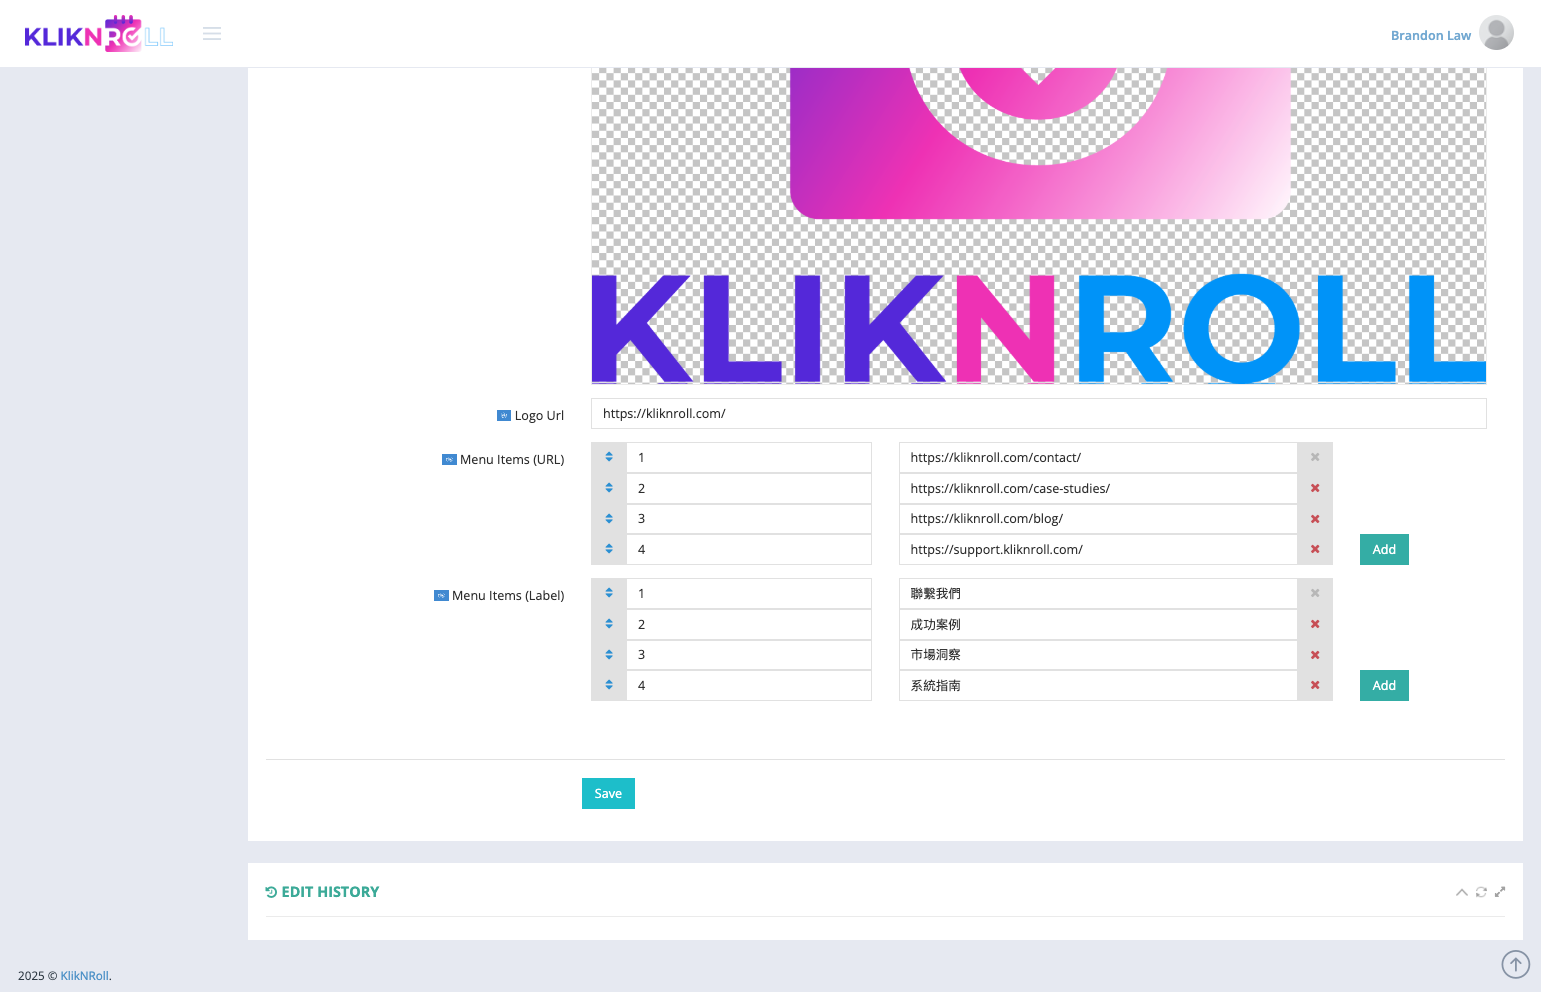
Task: Click reorder handle of contact URL row
Action: click(609, 457)
